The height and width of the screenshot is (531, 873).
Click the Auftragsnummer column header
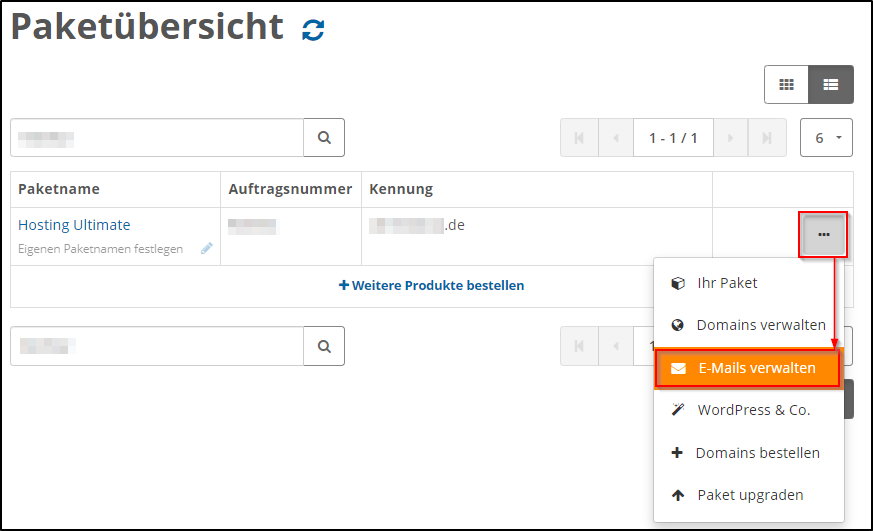pos(290,189)
